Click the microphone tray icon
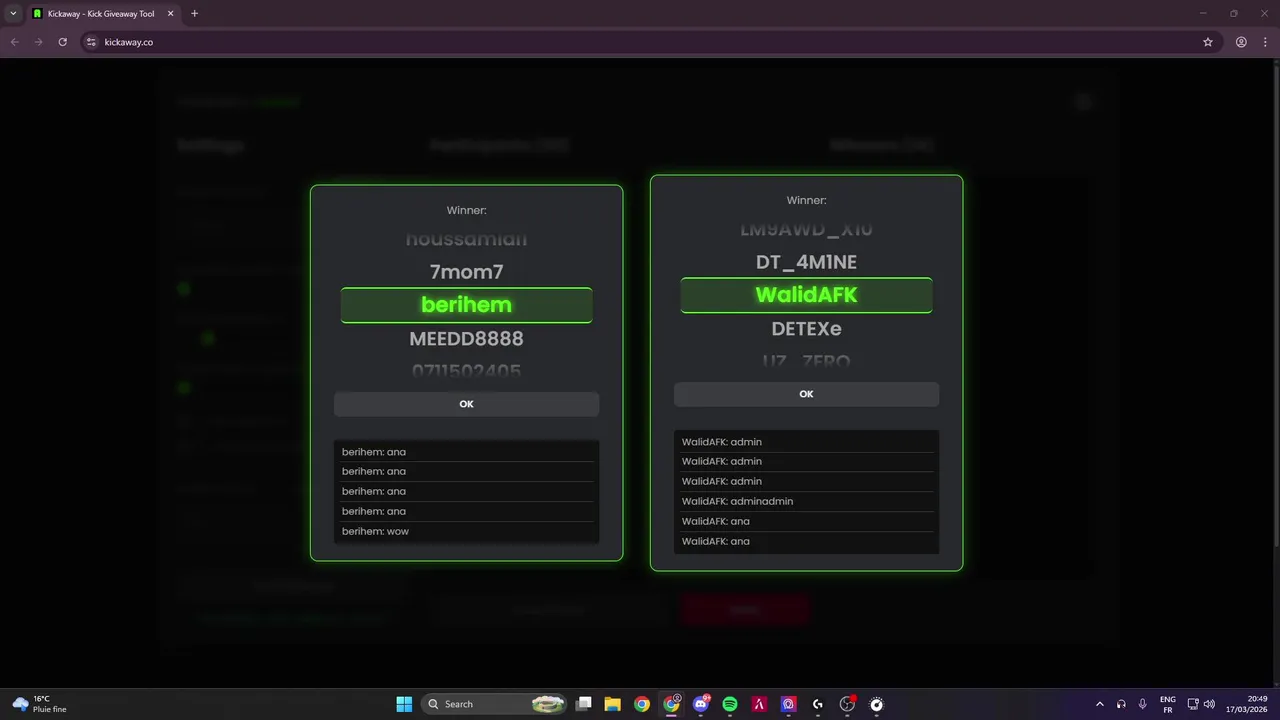This screenshot has height=720, width=1280. tap(1142, 704)
